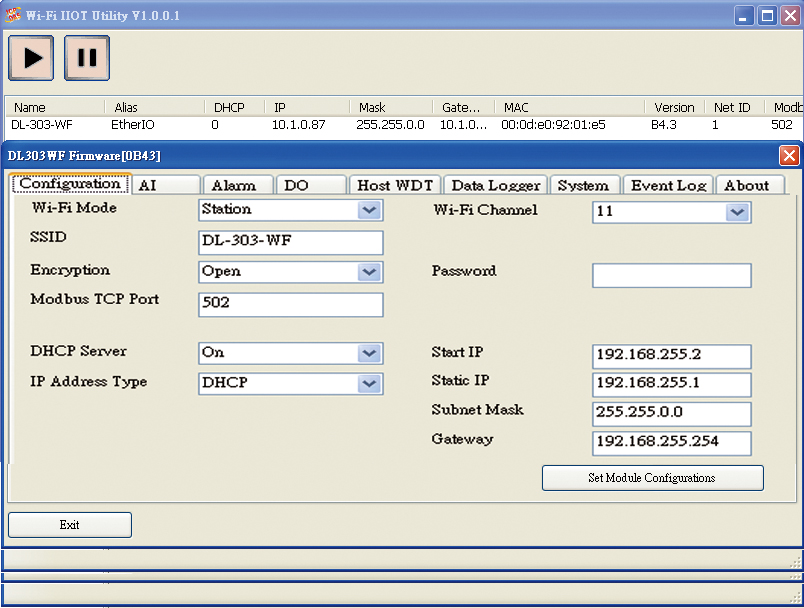Image resolution: width=804 pixels, height=608 pixels.
Task: Click the Play button in toolbar
Action: point(31,58)
